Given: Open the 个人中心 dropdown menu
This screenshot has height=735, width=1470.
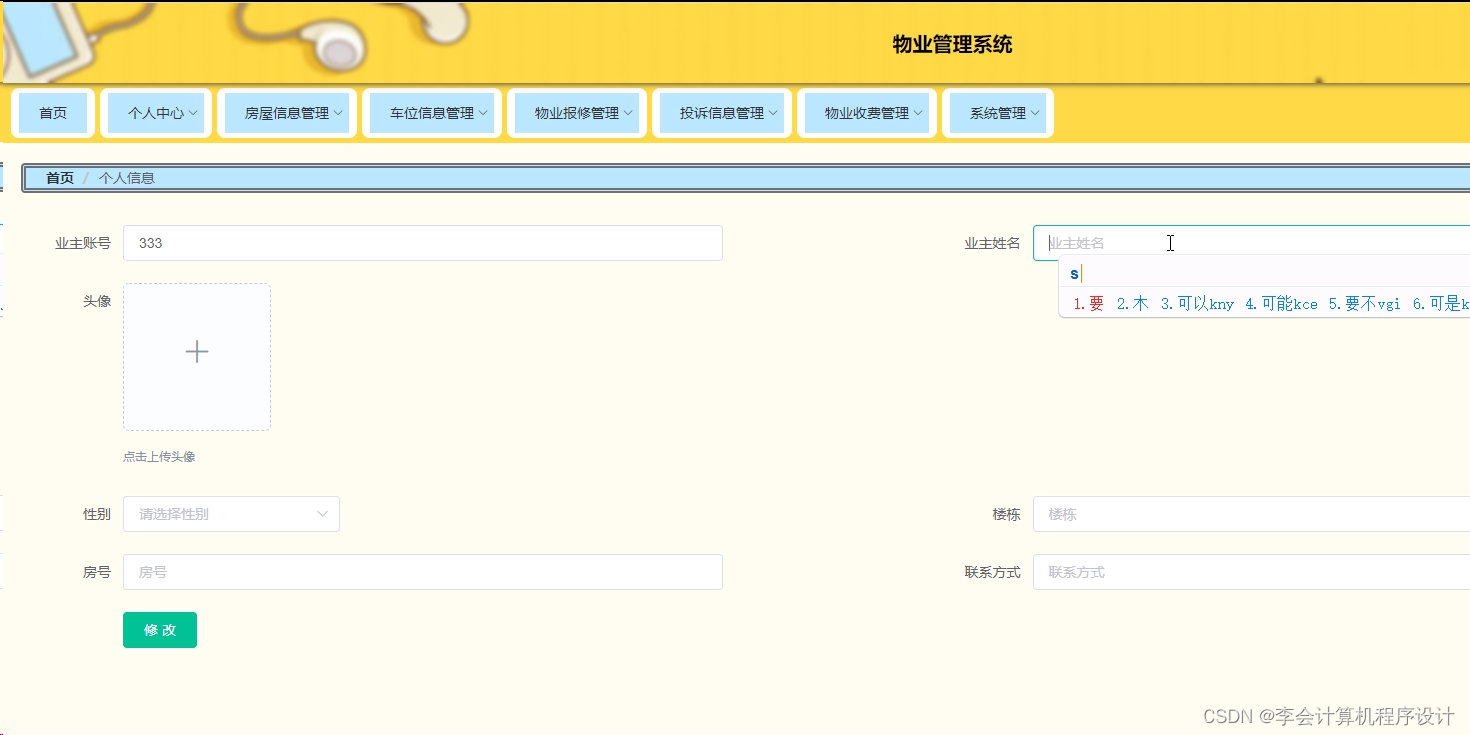Looking at the screenshot, I should click(155, 112).
